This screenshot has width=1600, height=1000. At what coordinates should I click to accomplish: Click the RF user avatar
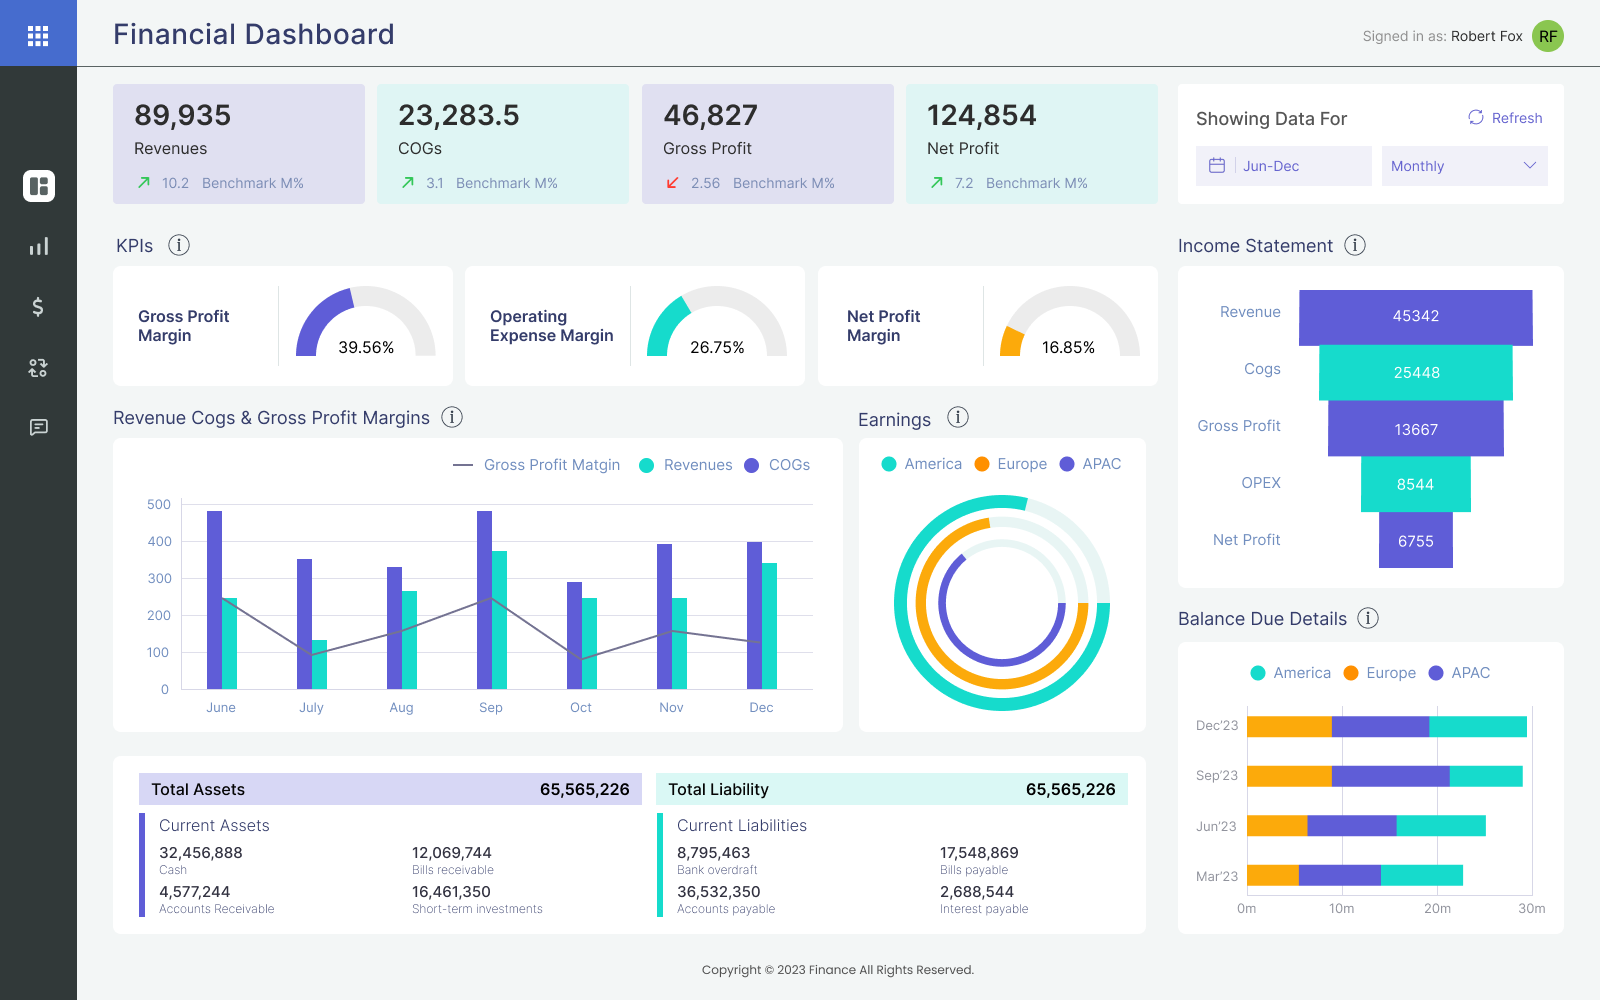1547,36
